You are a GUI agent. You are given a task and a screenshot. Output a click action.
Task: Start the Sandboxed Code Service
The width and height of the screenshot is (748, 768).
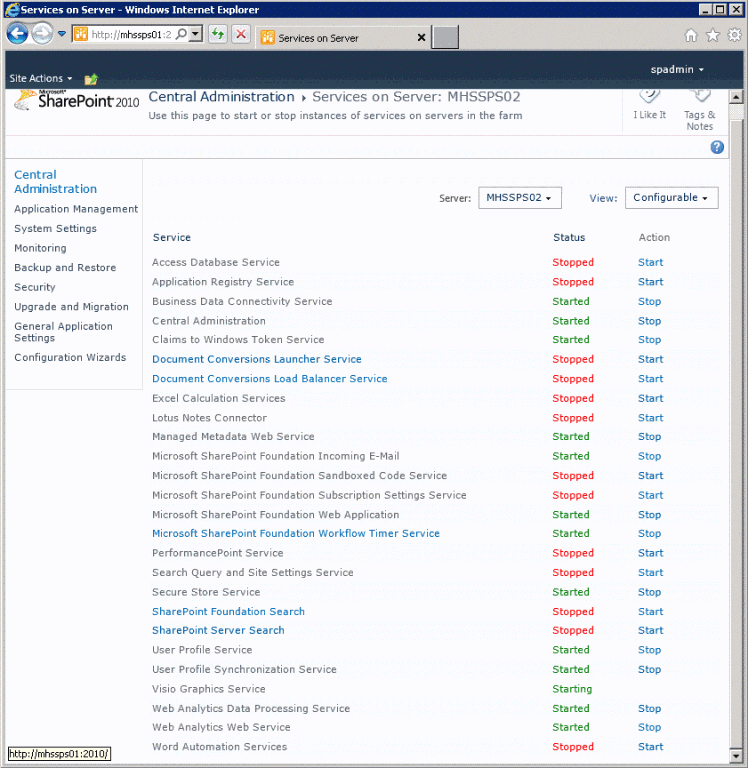[651, 476]
